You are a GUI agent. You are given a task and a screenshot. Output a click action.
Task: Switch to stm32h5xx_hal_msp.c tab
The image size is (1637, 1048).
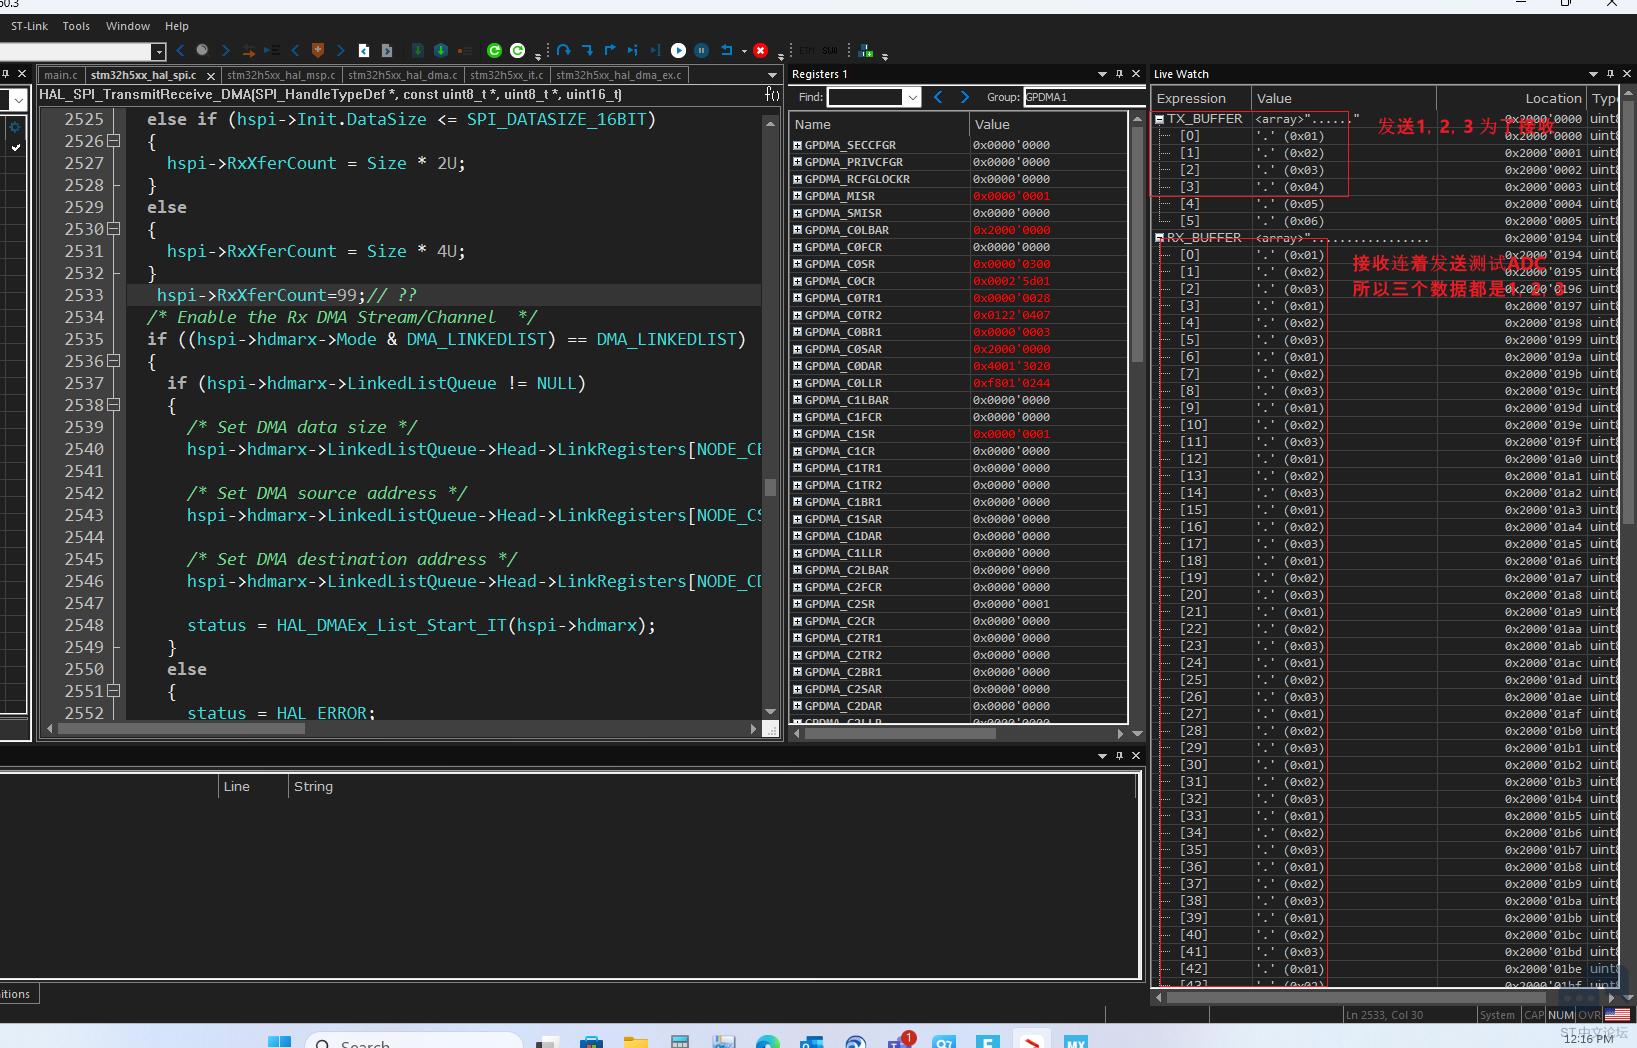click(281, 75)
